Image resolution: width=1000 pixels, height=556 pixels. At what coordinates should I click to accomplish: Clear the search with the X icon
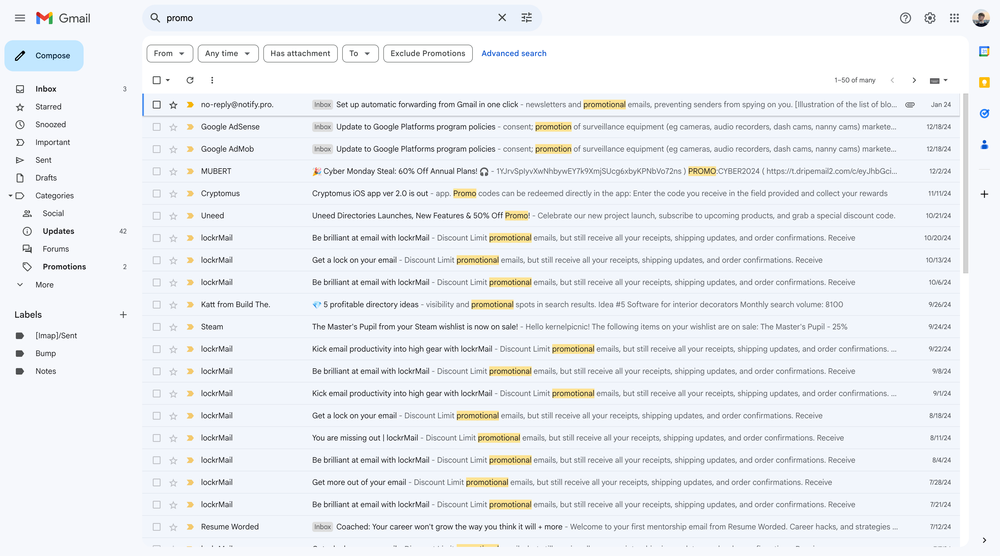(502, 18)
